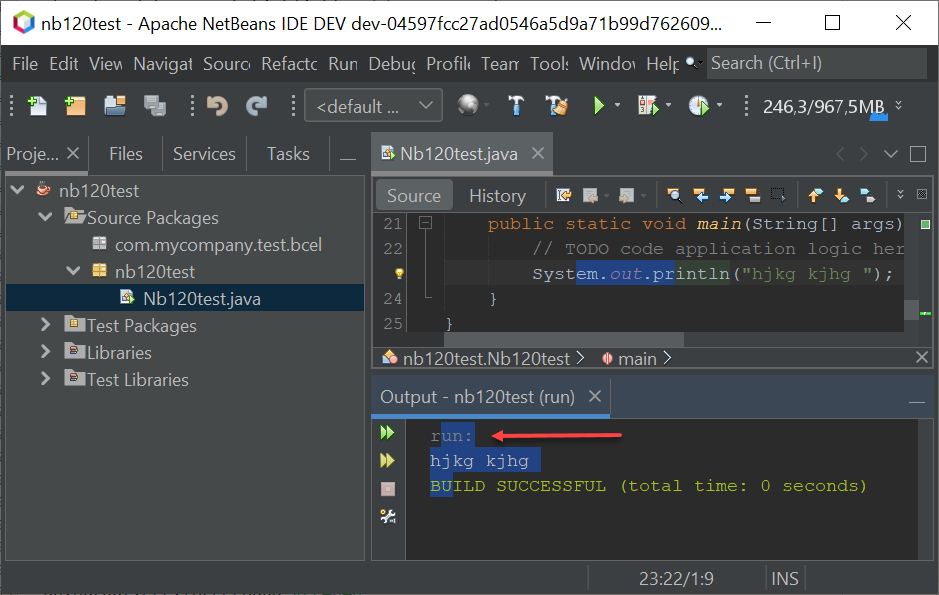Screen dimensions: 939x595
Task: Collapse the Source Packages node
Action: click(x=46, y=217)
